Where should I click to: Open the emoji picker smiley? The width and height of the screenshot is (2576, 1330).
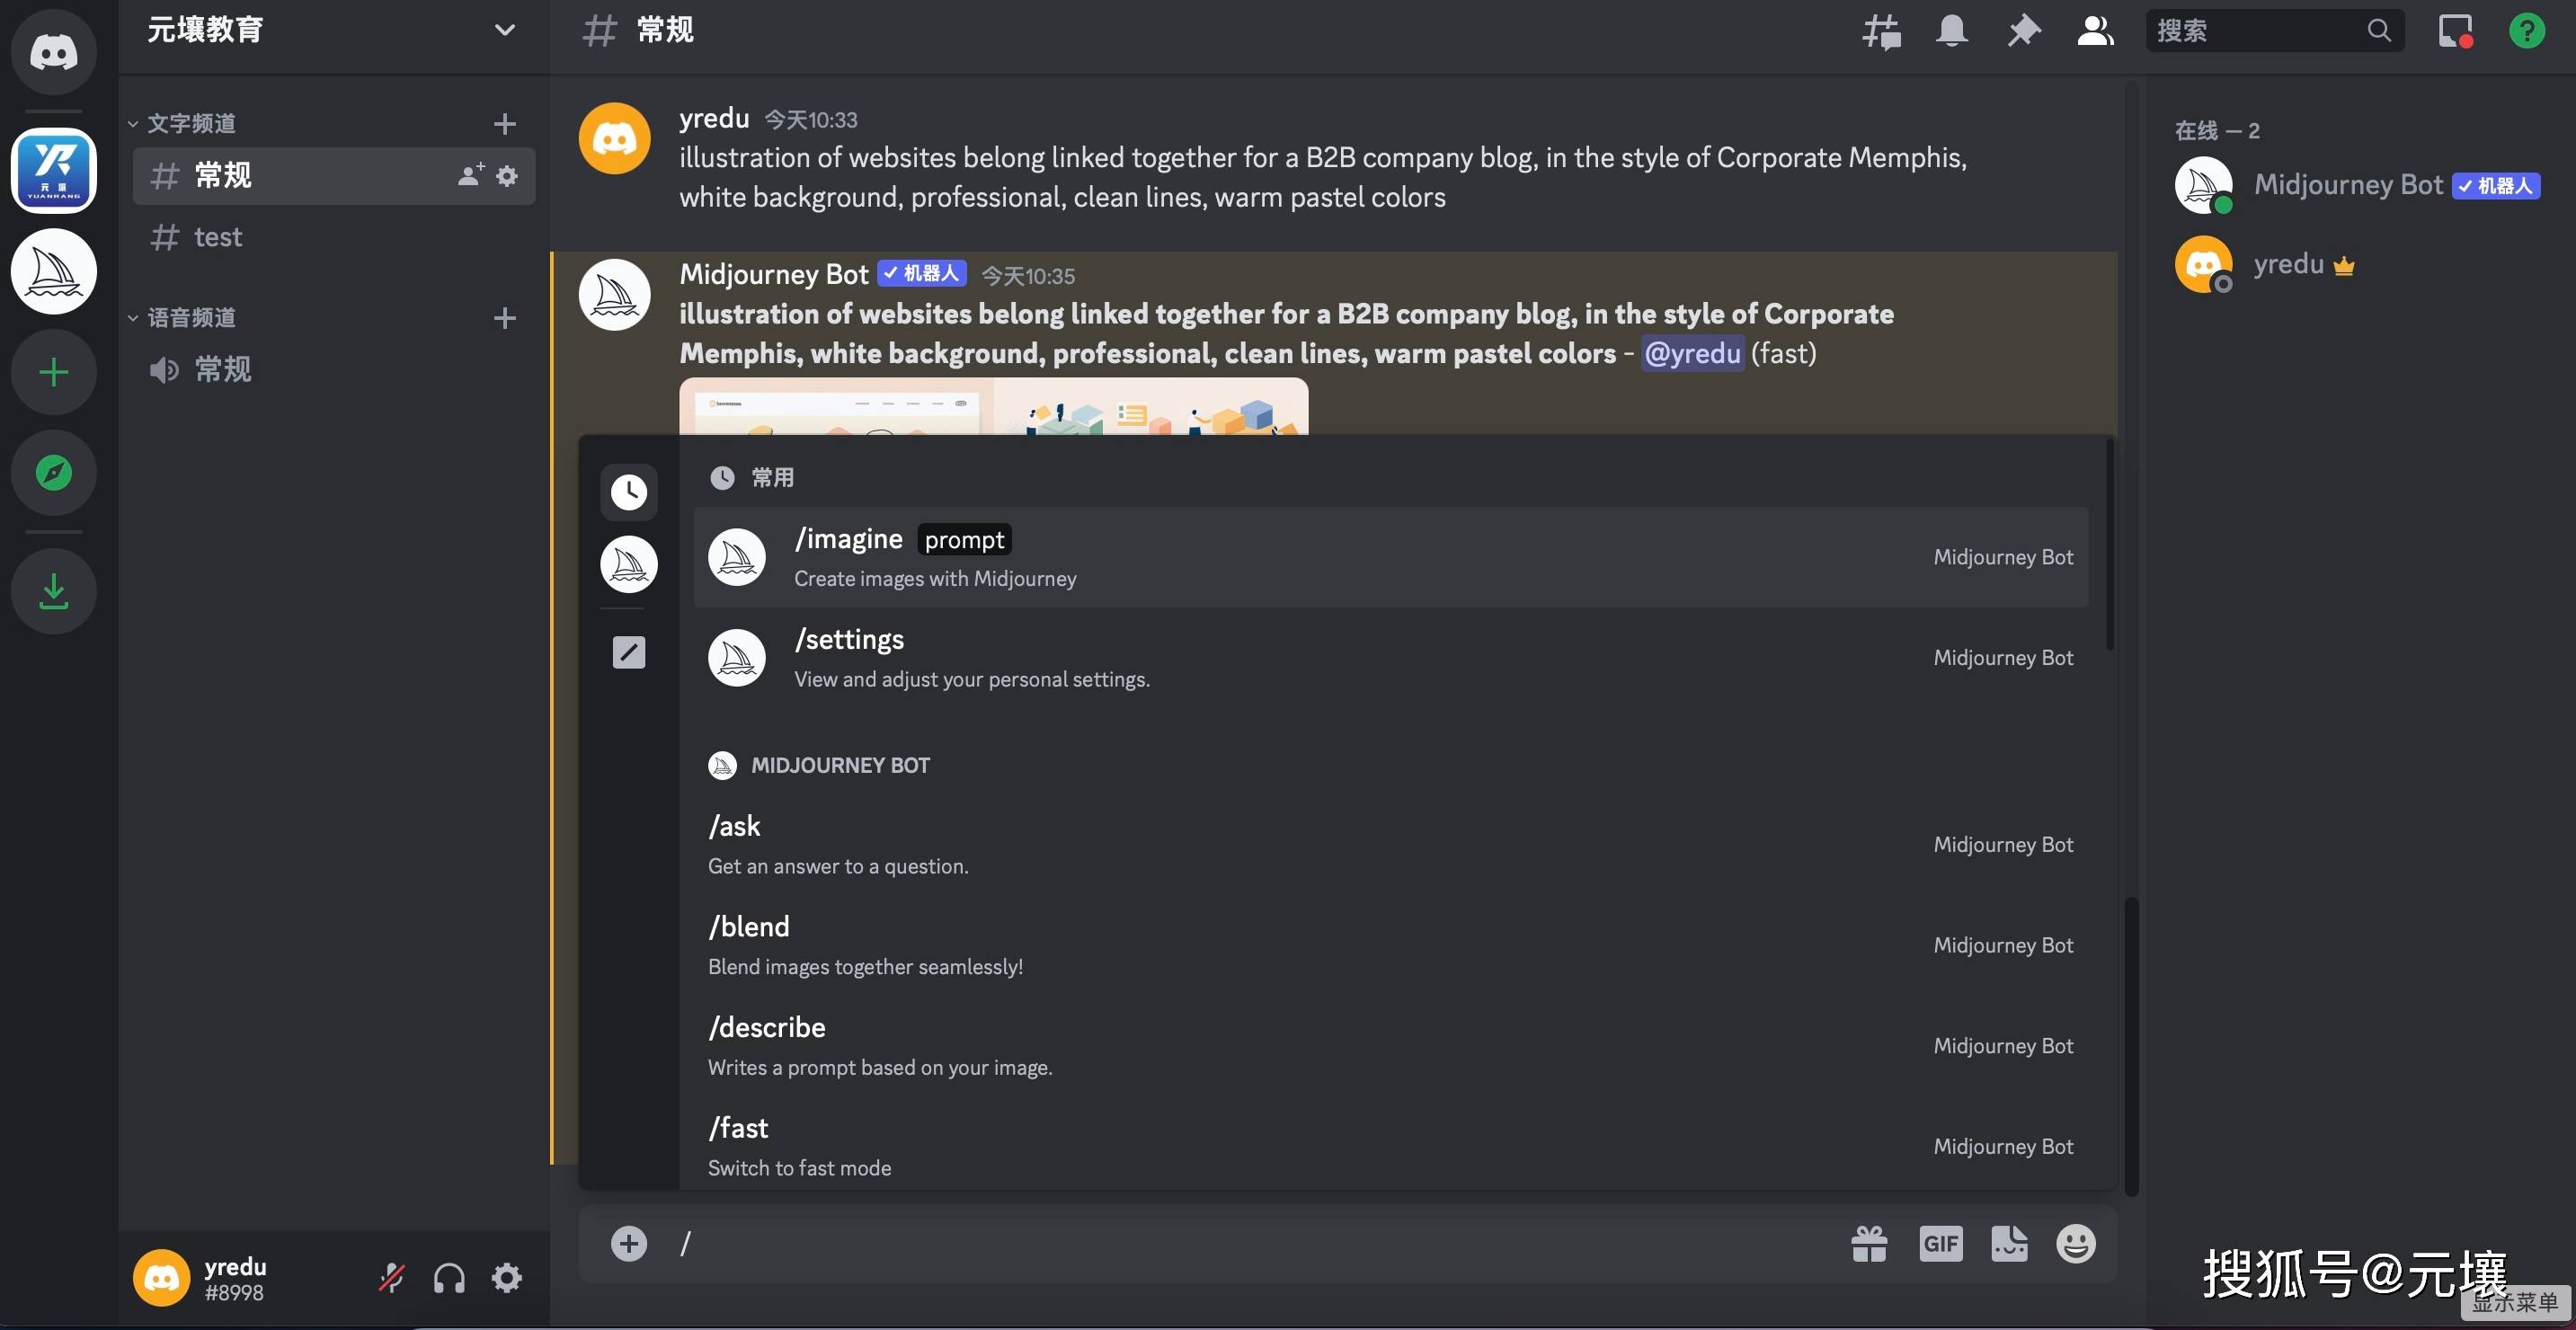tap(2075, 1244)
